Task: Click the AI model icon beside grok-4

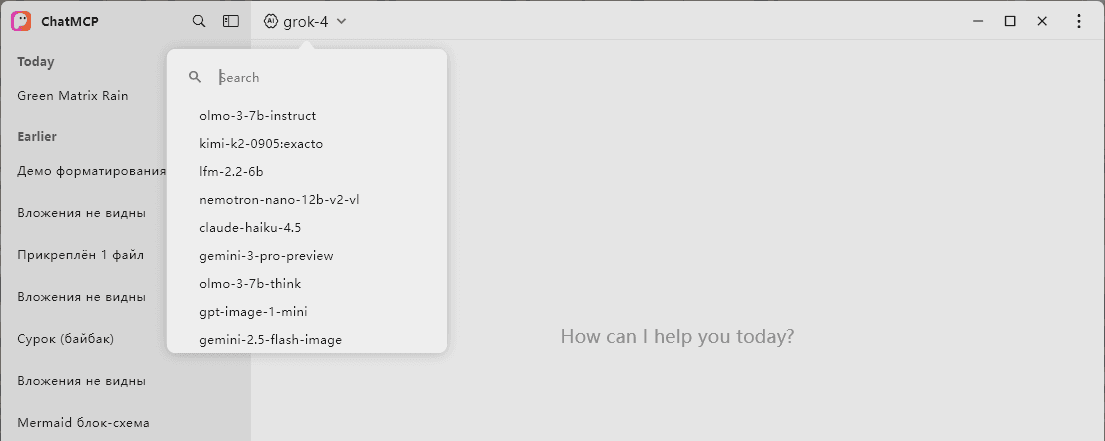Action: [271, 21]
